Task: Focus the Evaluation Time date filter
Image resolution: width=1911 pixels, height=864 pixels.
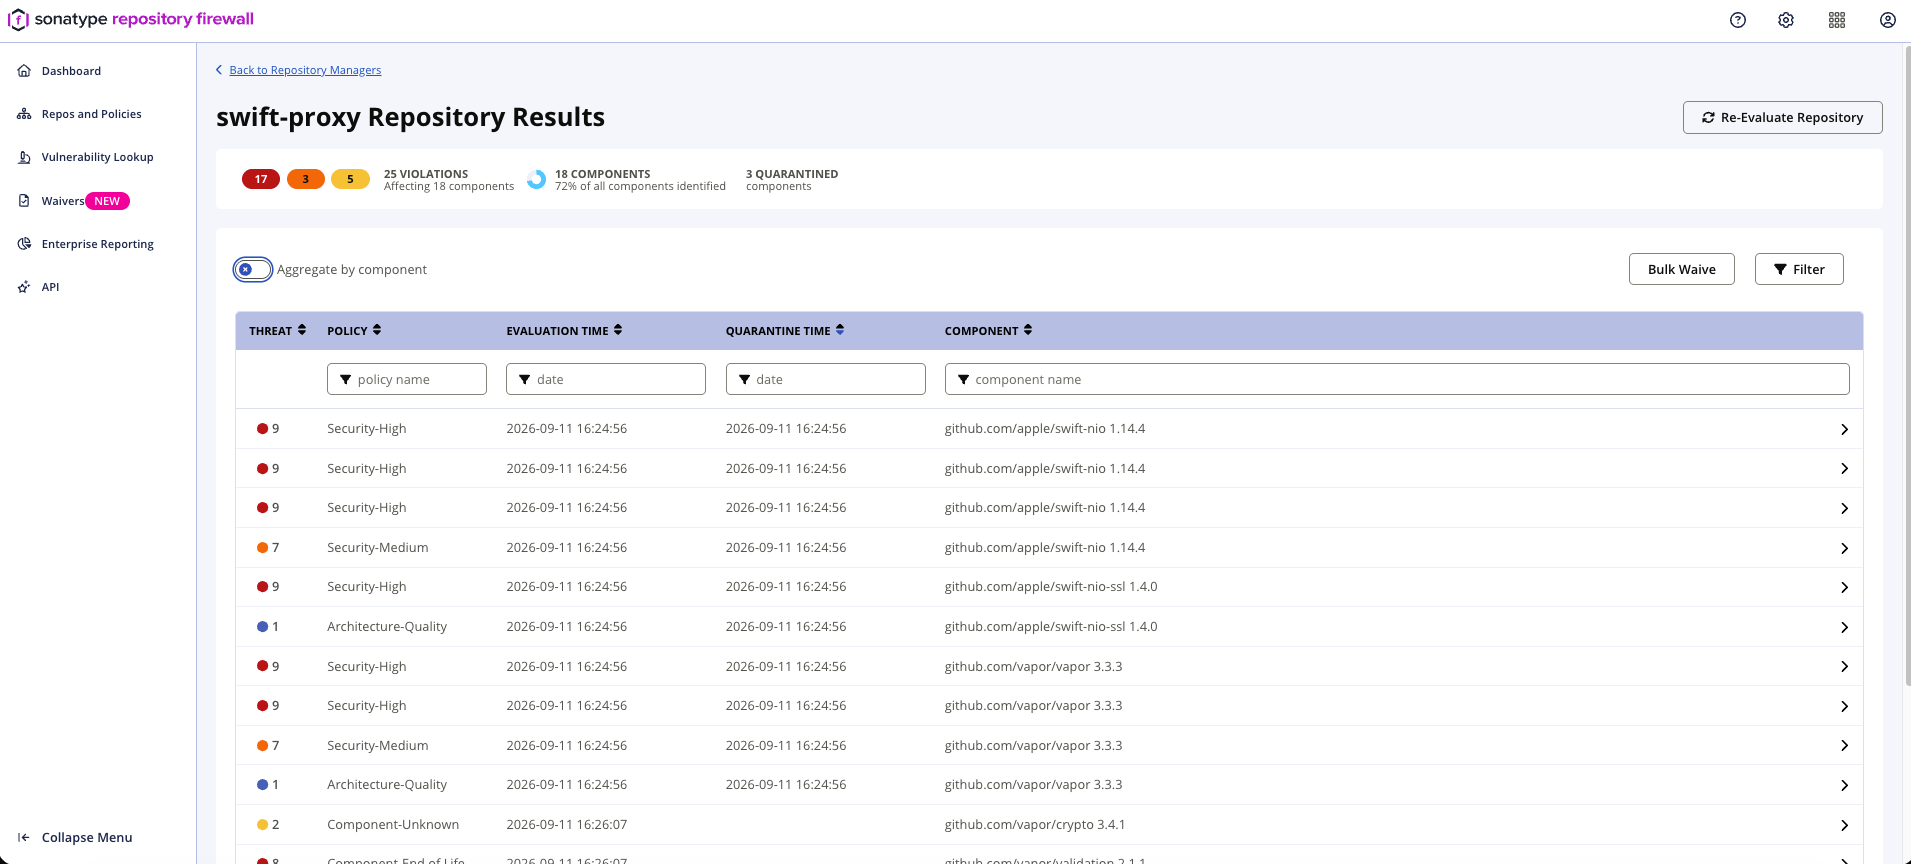Action: tap(606, 379)
